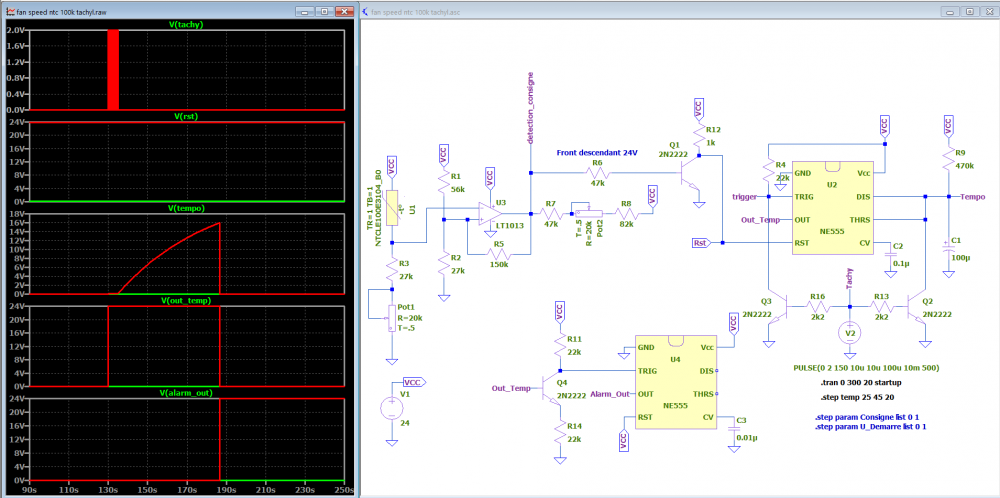Viewport: 1000px width, 498px height.
Task: Select the U2 NE555 timer block
Action: tap(832, 208)
